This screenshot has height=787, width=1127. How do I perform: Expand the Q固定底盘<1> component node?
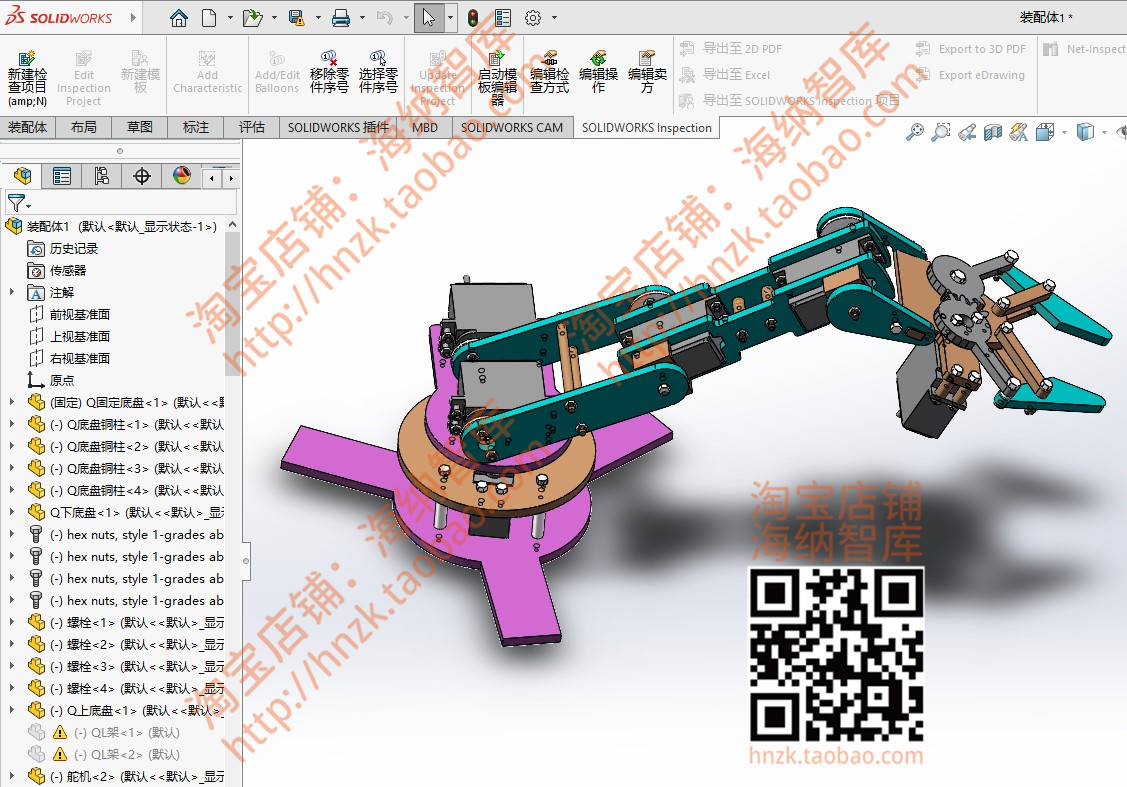click(x=12, y=402)
